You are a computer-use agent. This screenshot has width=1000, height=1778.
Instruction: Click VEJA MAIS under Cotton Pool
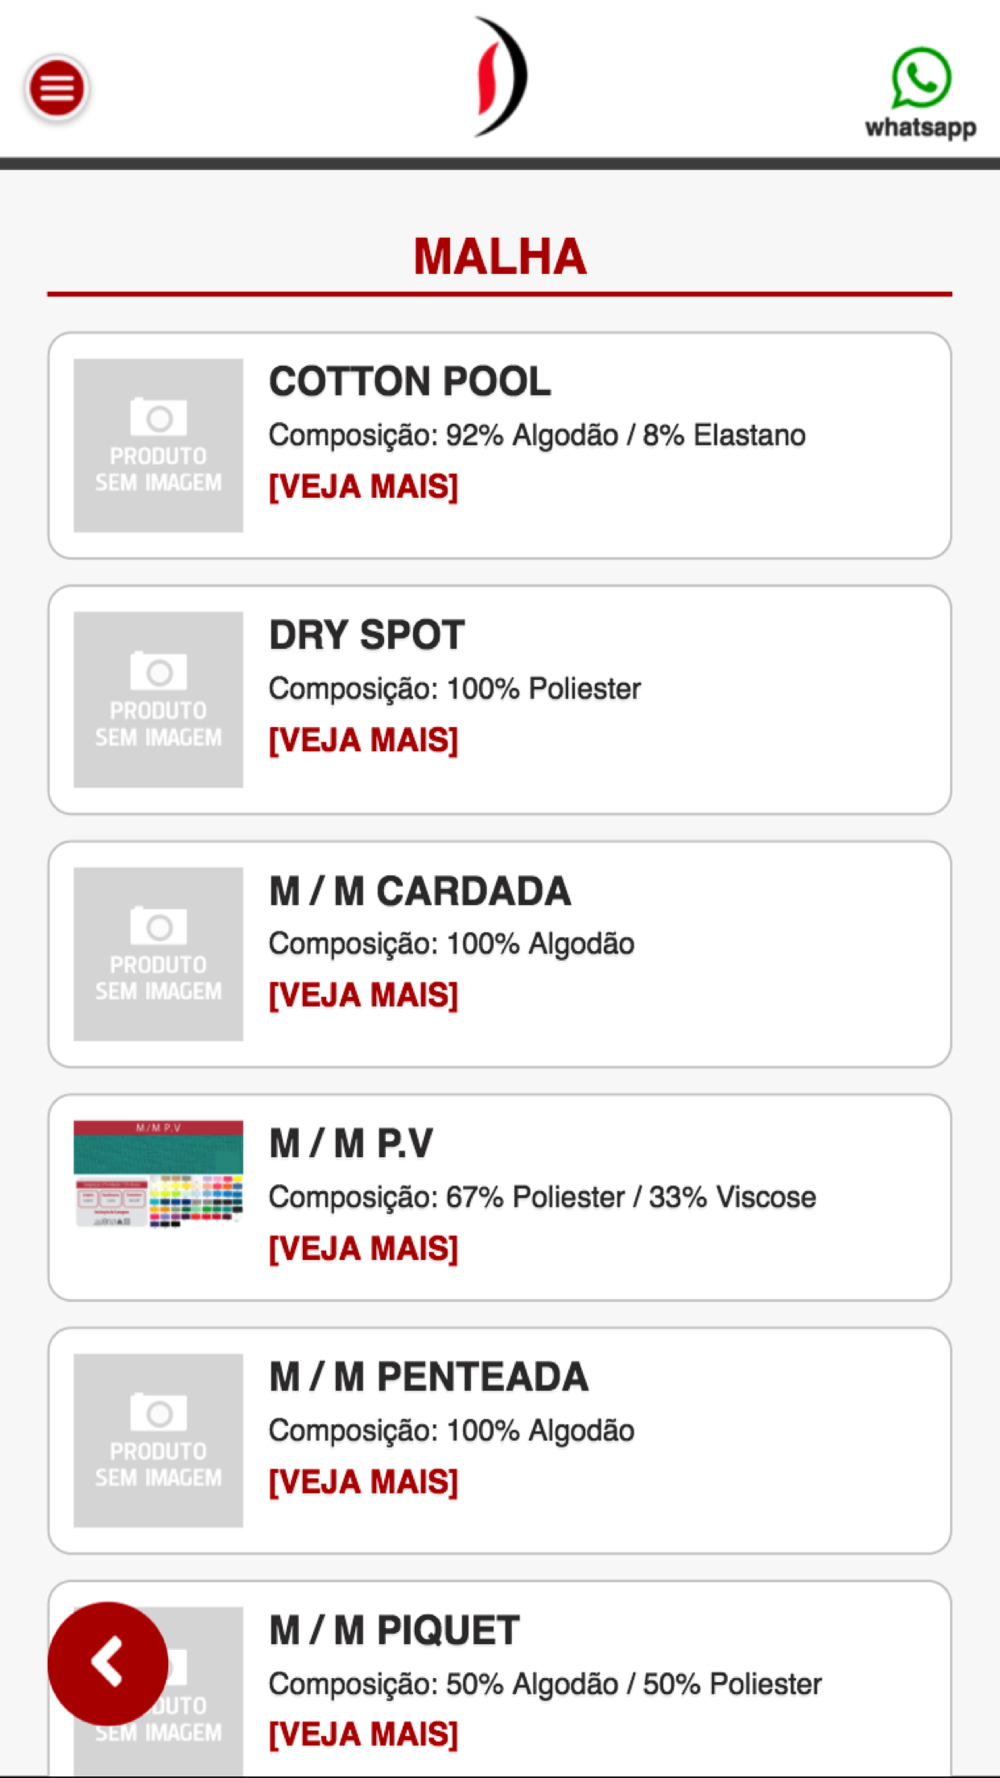[363, 487]
